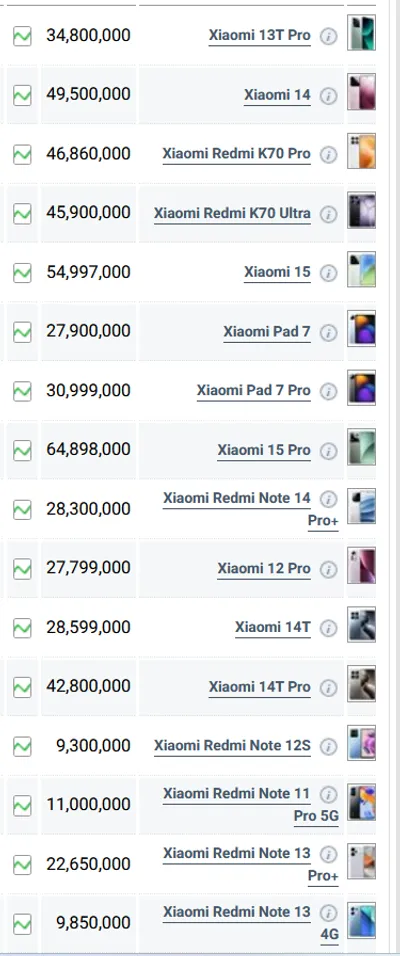The width and height of the screenshot is (400, 956).
Task: Open price chart icon for Xiaomi 13T Pro
Action: click(22, 36)
